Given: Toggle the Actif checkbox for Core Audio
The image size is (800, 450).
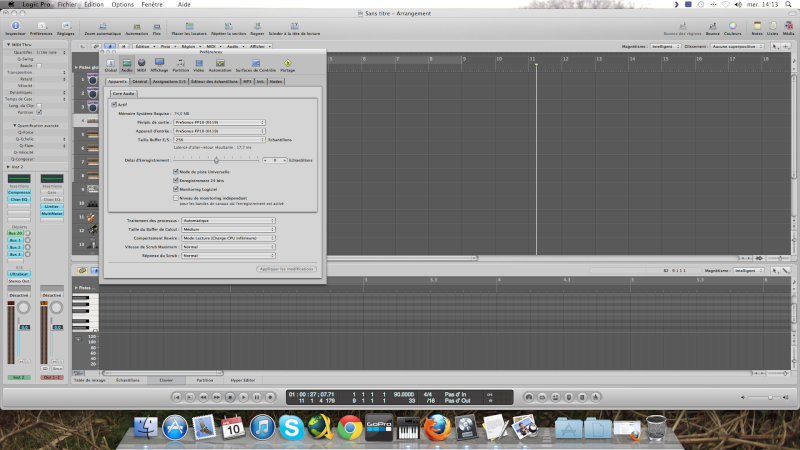Looking at the screenshot, I should click(113, 104).
